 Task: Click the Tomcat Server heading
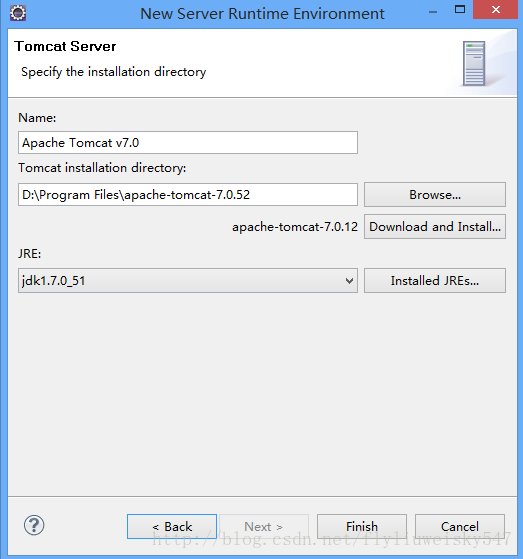pyautogui.click(x=65, y=46)
